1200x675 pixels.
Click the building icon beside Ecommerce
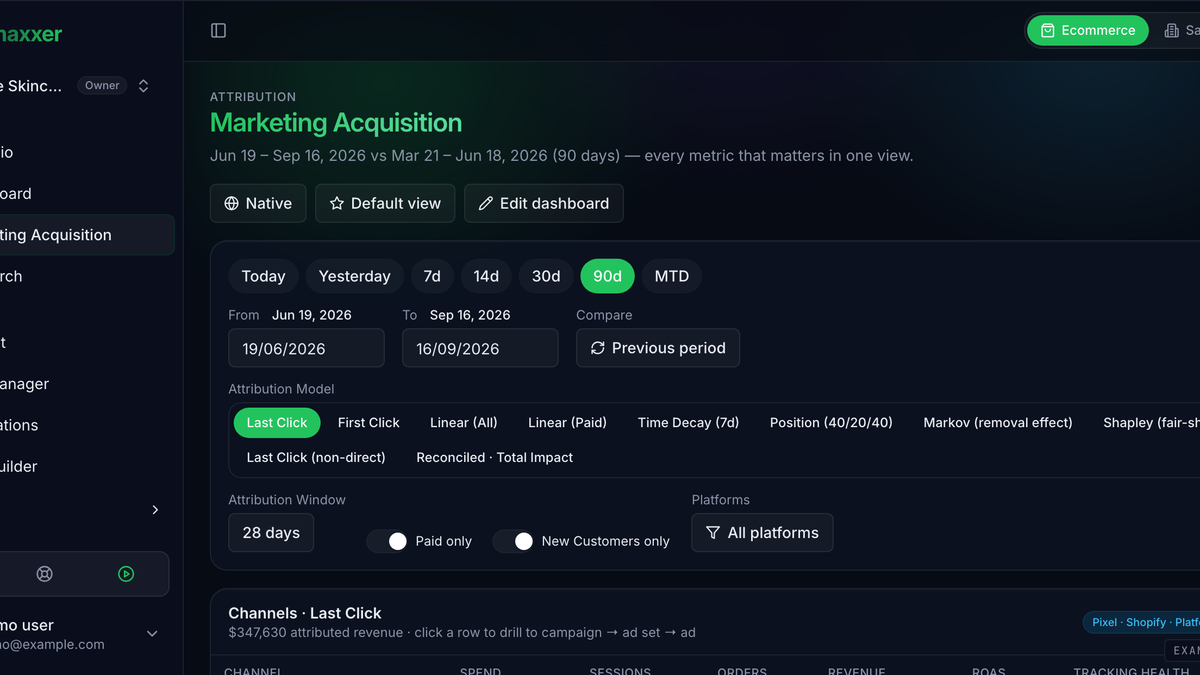[x=1171, y=31]
